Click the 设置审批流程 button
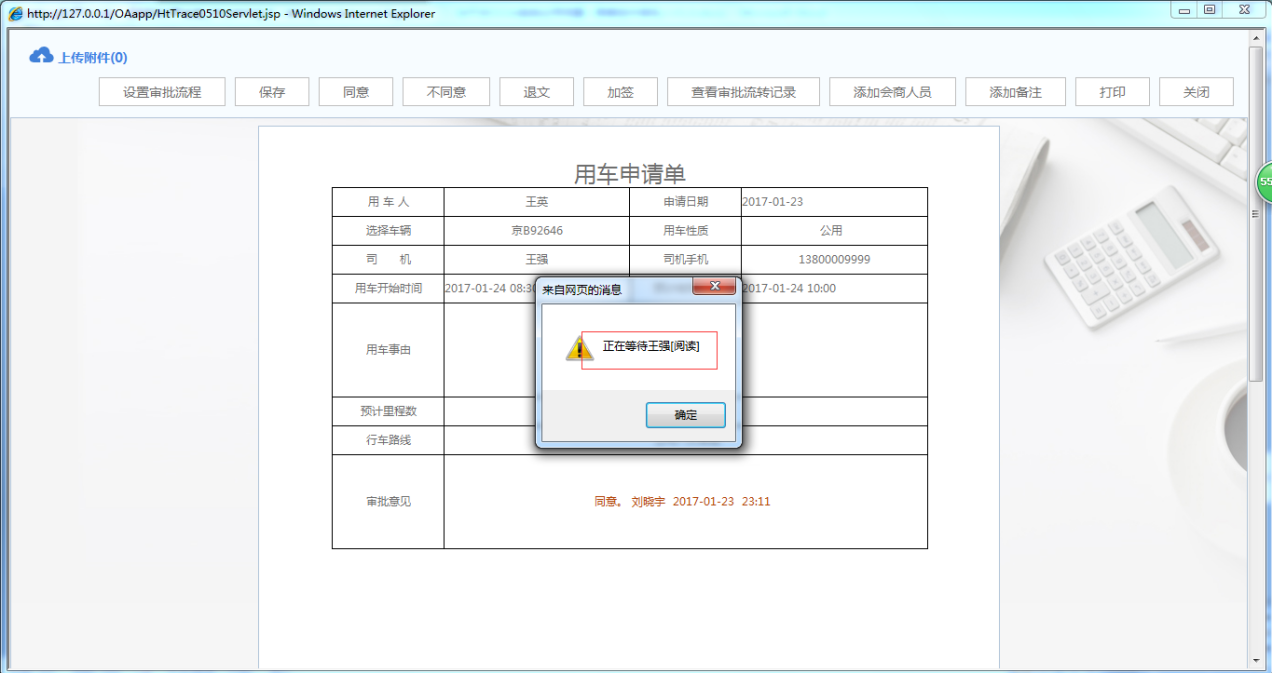1272x673 pixels. [162, 91]
